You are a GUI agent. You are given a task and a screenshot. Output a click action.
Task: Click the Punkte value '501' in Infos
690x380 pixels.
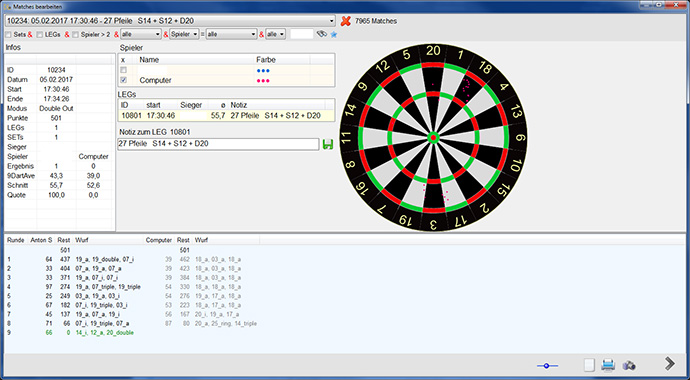[56, 118]
